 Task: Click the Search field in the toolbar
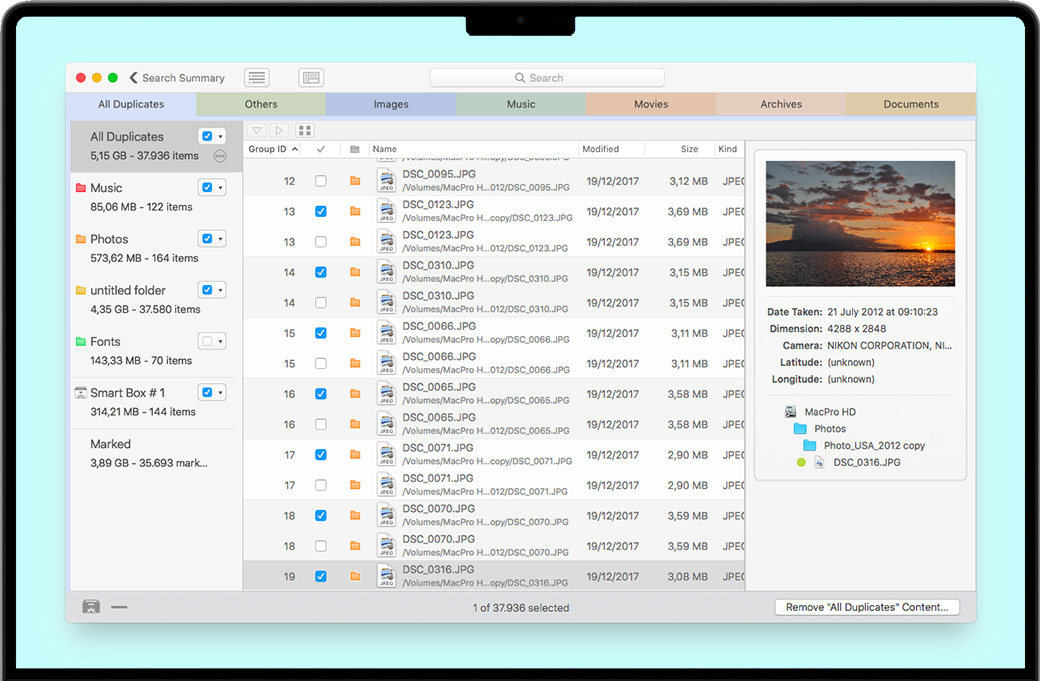point(547,78)
